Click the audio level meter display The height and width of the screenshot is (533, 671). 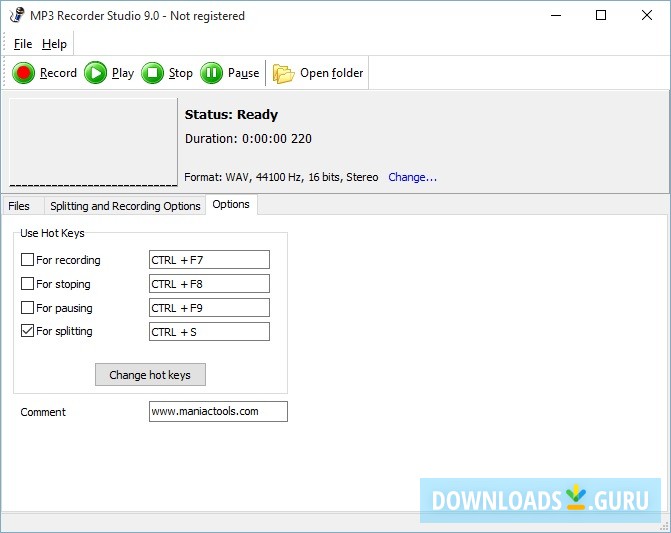click(x=93, y=142)
